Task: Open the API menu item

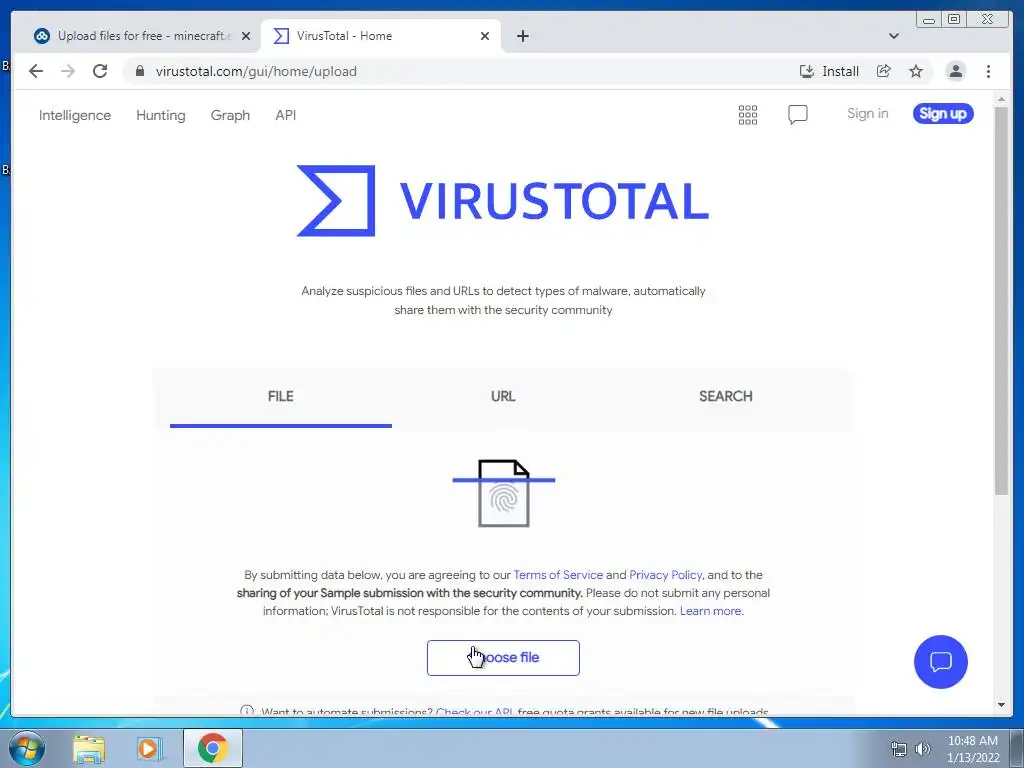Action: [x=285, y=115]
